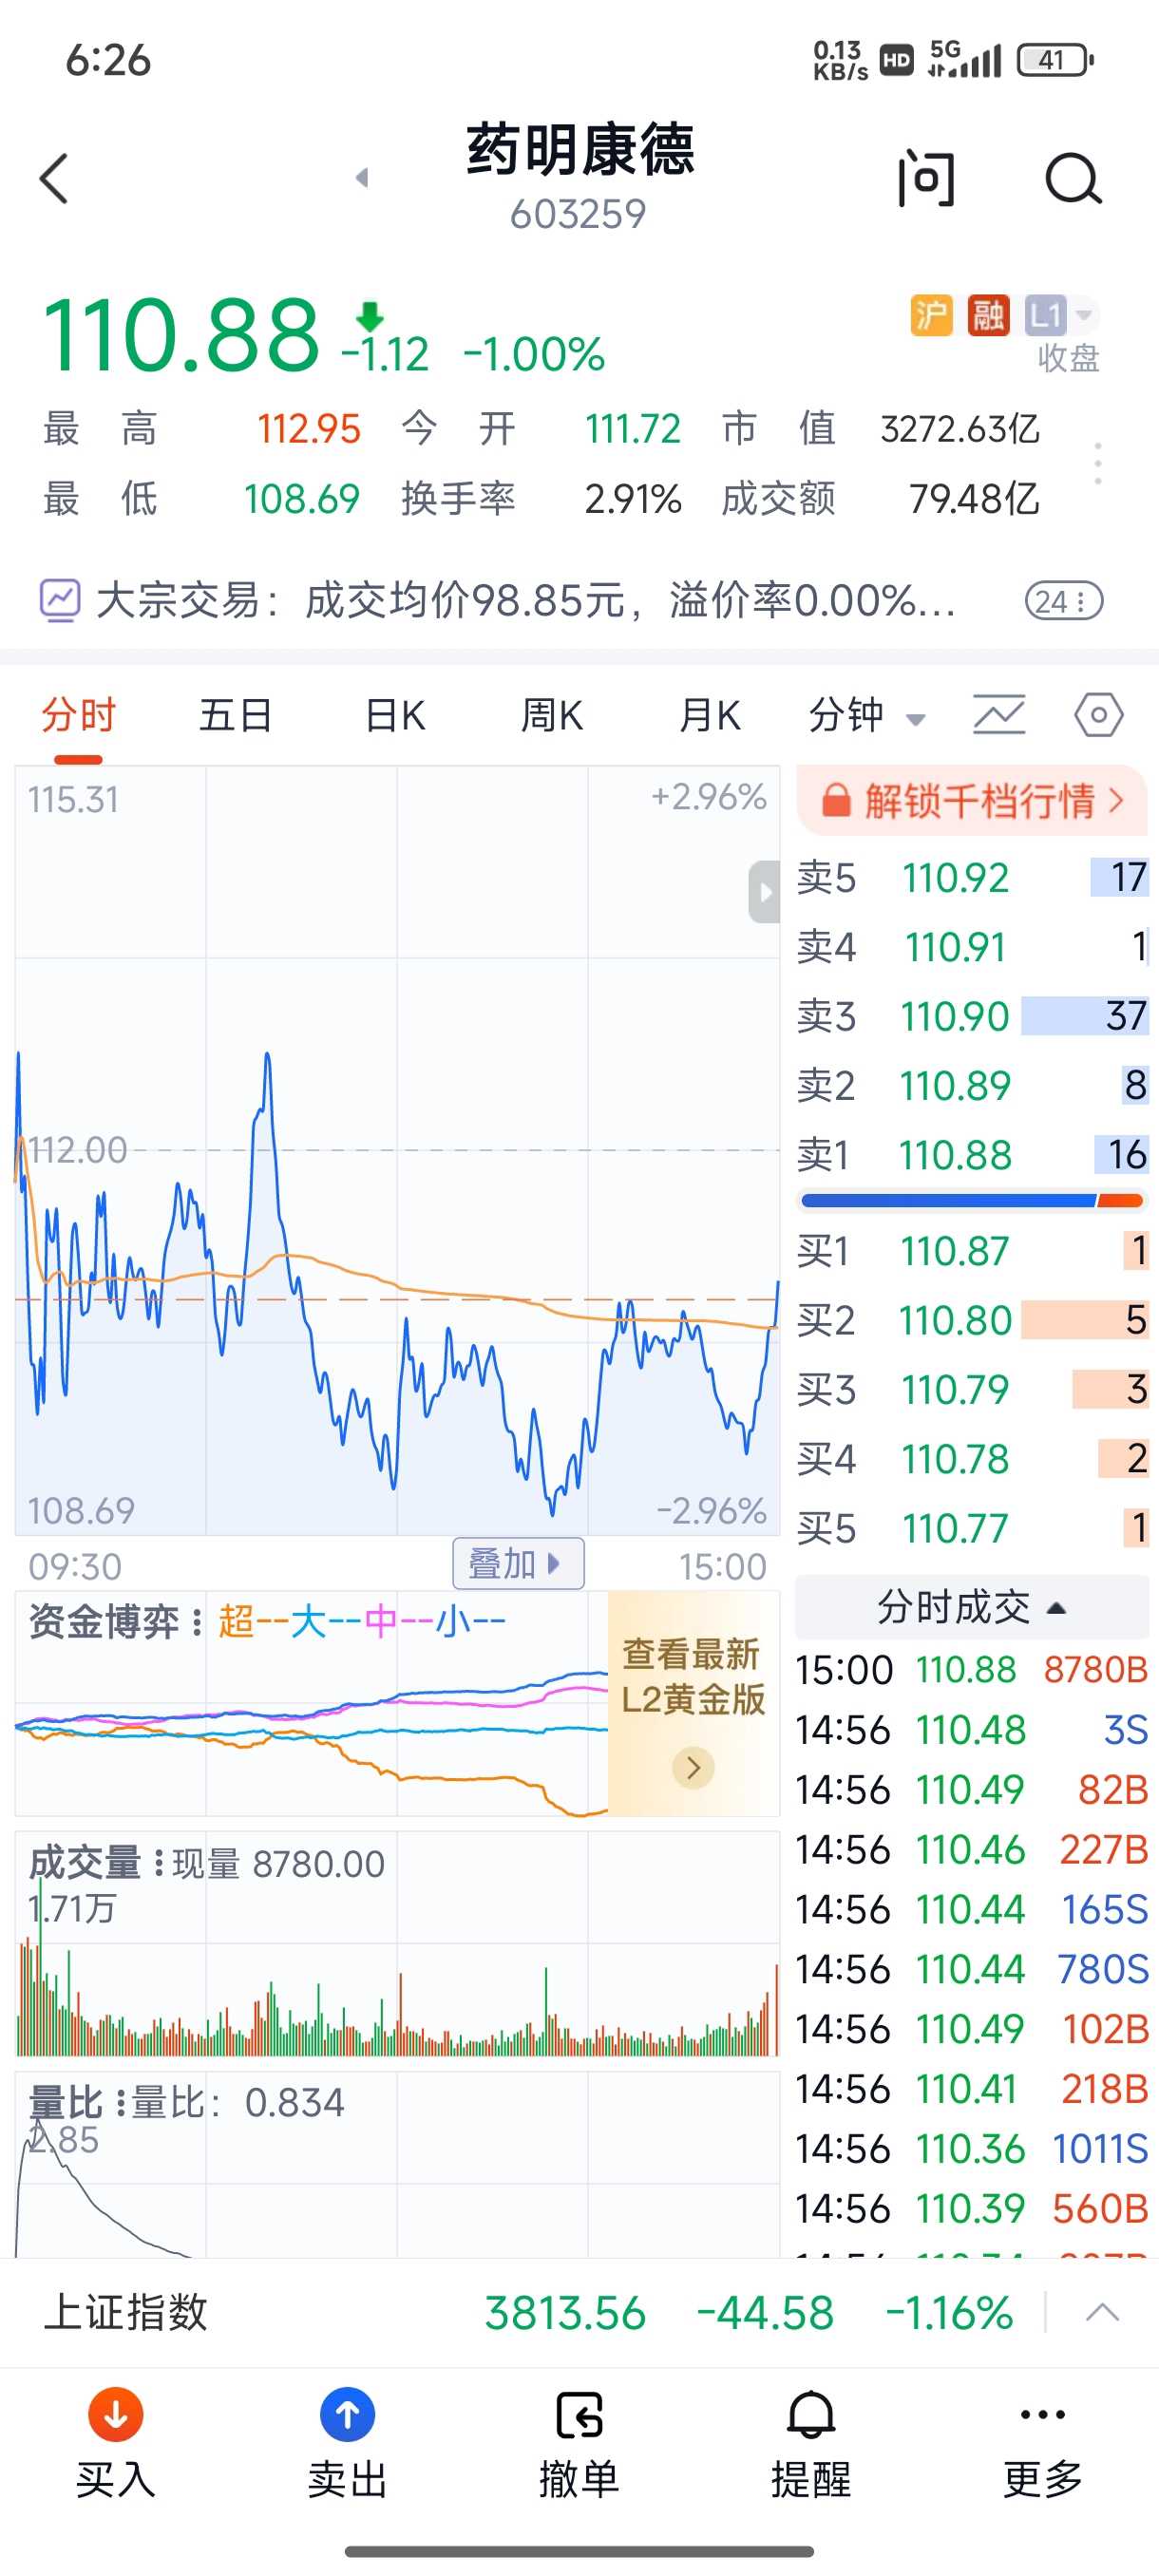Select the 分时 tab
1159x2576 pixels.
tap(79, 716)
